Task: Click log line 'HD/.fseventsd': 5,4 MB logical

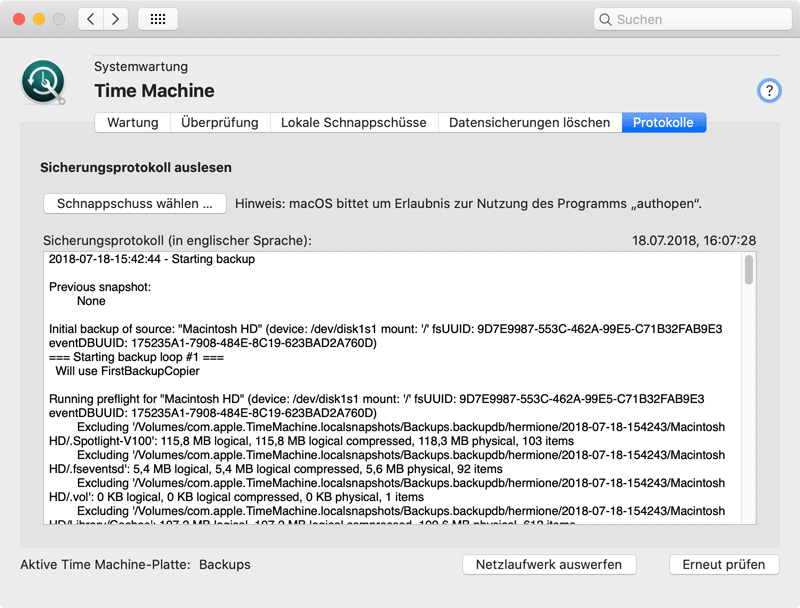Action: 276,469
